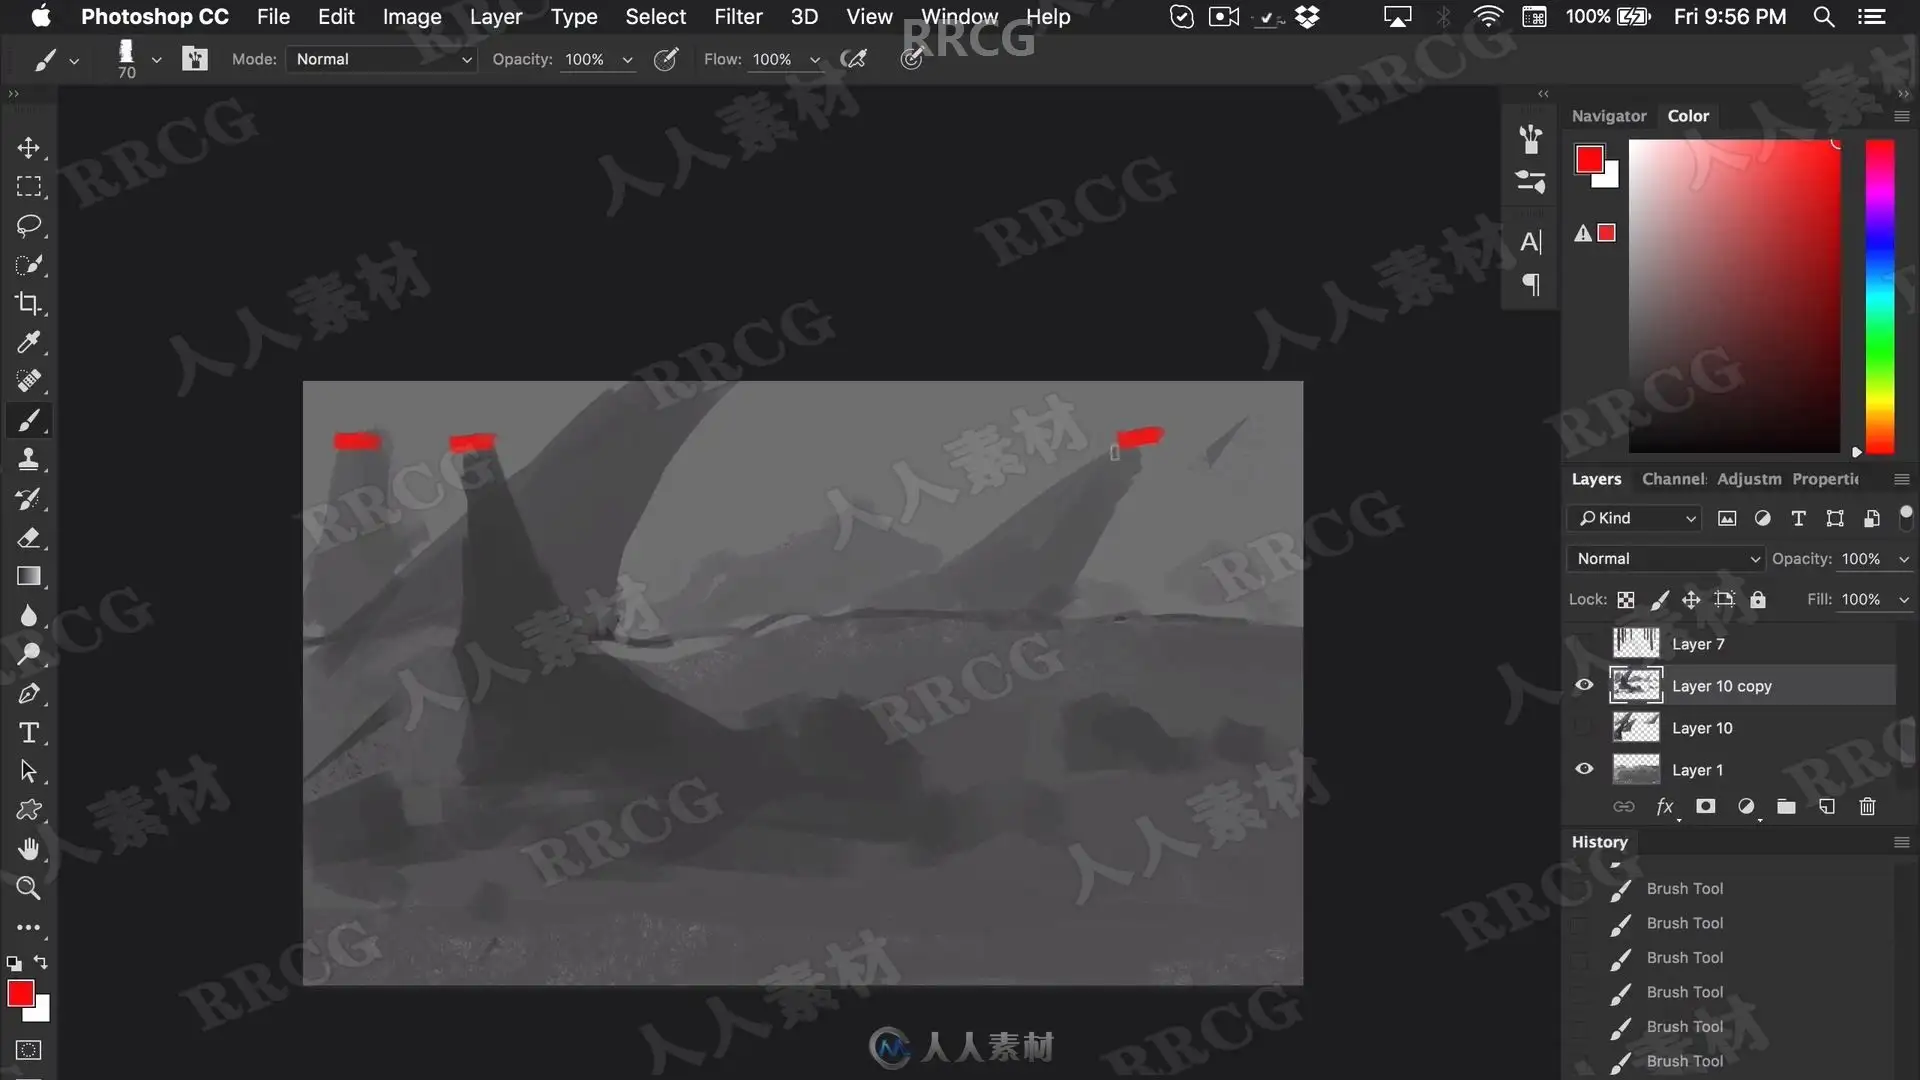Screen dimensions: 1920x1080
Task: Select the Path Selection tool
Action: pyautogui.click(x=28, y=771)
